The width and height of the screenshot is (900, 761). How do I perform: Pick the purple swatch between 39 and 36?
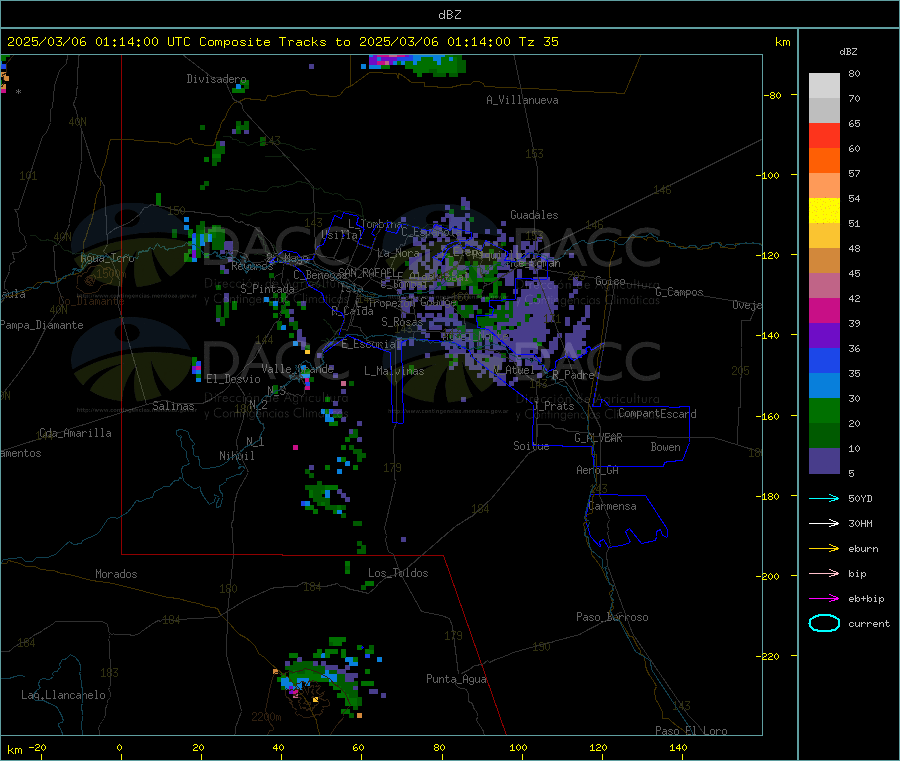pyautogui.click(x=824, y=336)
